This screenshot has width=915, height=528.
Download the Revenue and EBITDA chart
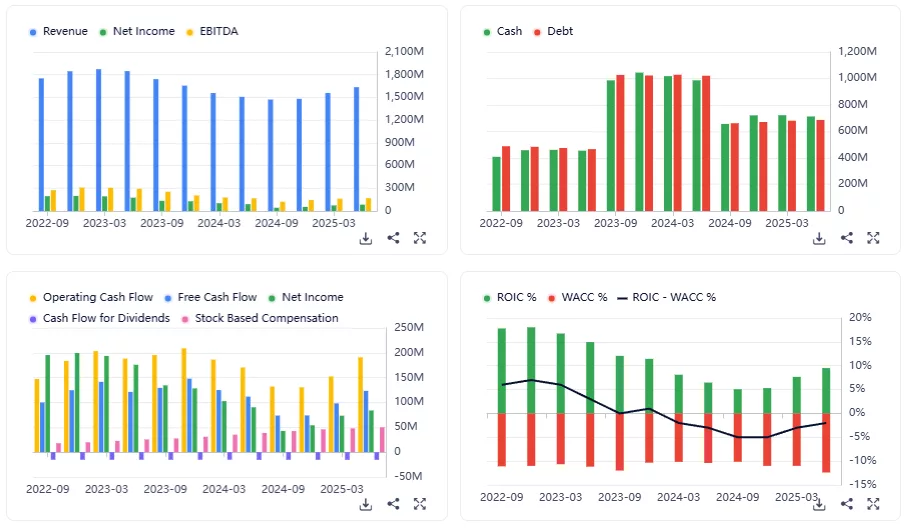366,238
